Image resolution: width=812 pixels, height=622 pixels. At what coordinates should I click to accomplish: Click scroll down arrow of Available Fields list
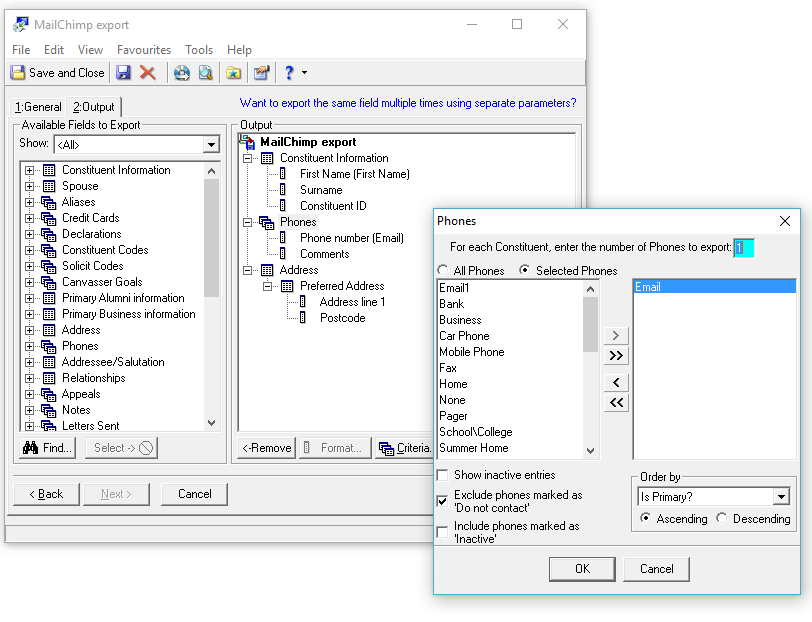click(x=211, y=423)
